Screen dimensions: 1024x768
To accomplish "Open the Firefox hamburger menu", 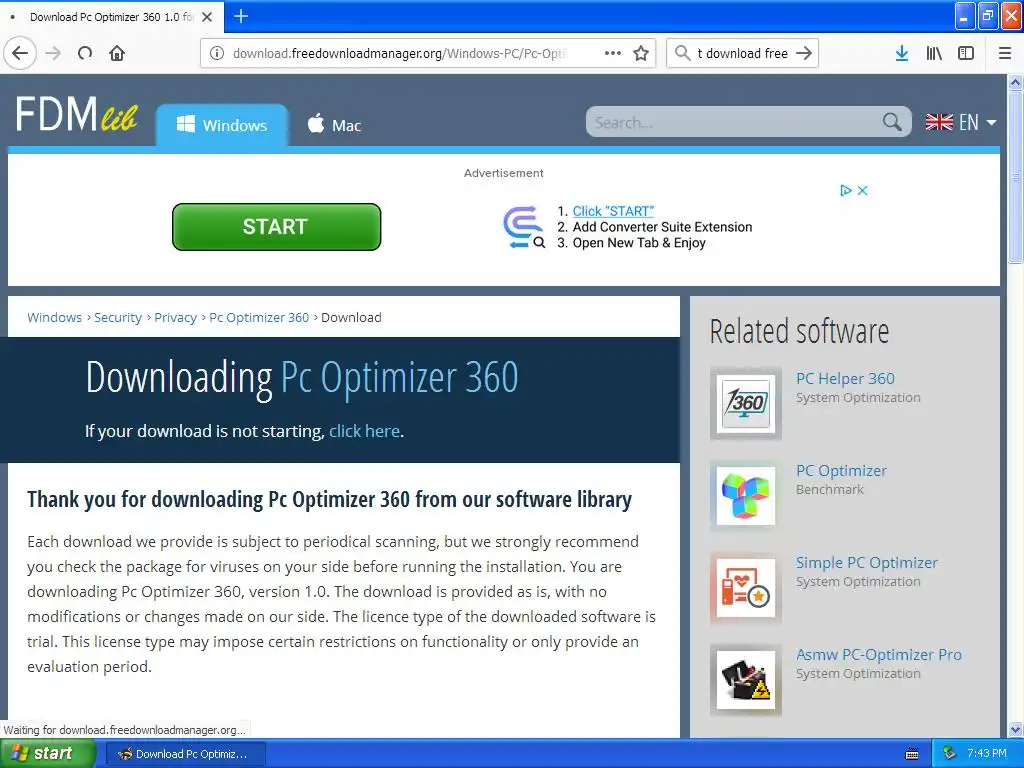I will 1005,54.
